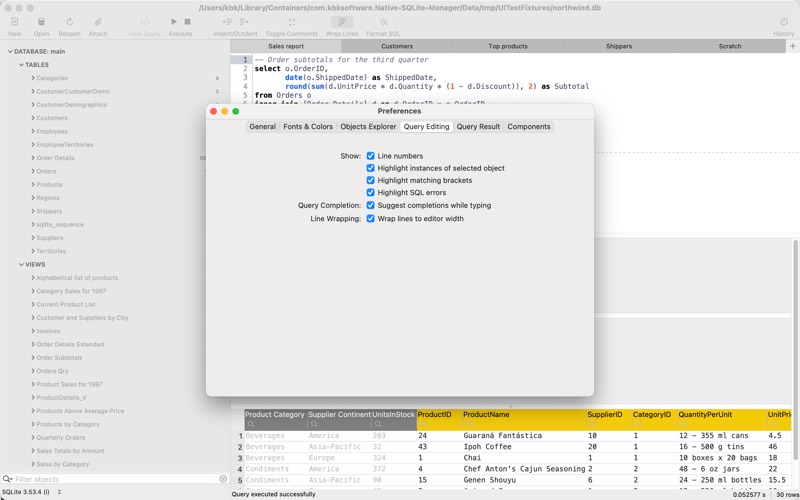Close the Preferences window with red button
The image size is (800, 500).
[x=214, y=111]
